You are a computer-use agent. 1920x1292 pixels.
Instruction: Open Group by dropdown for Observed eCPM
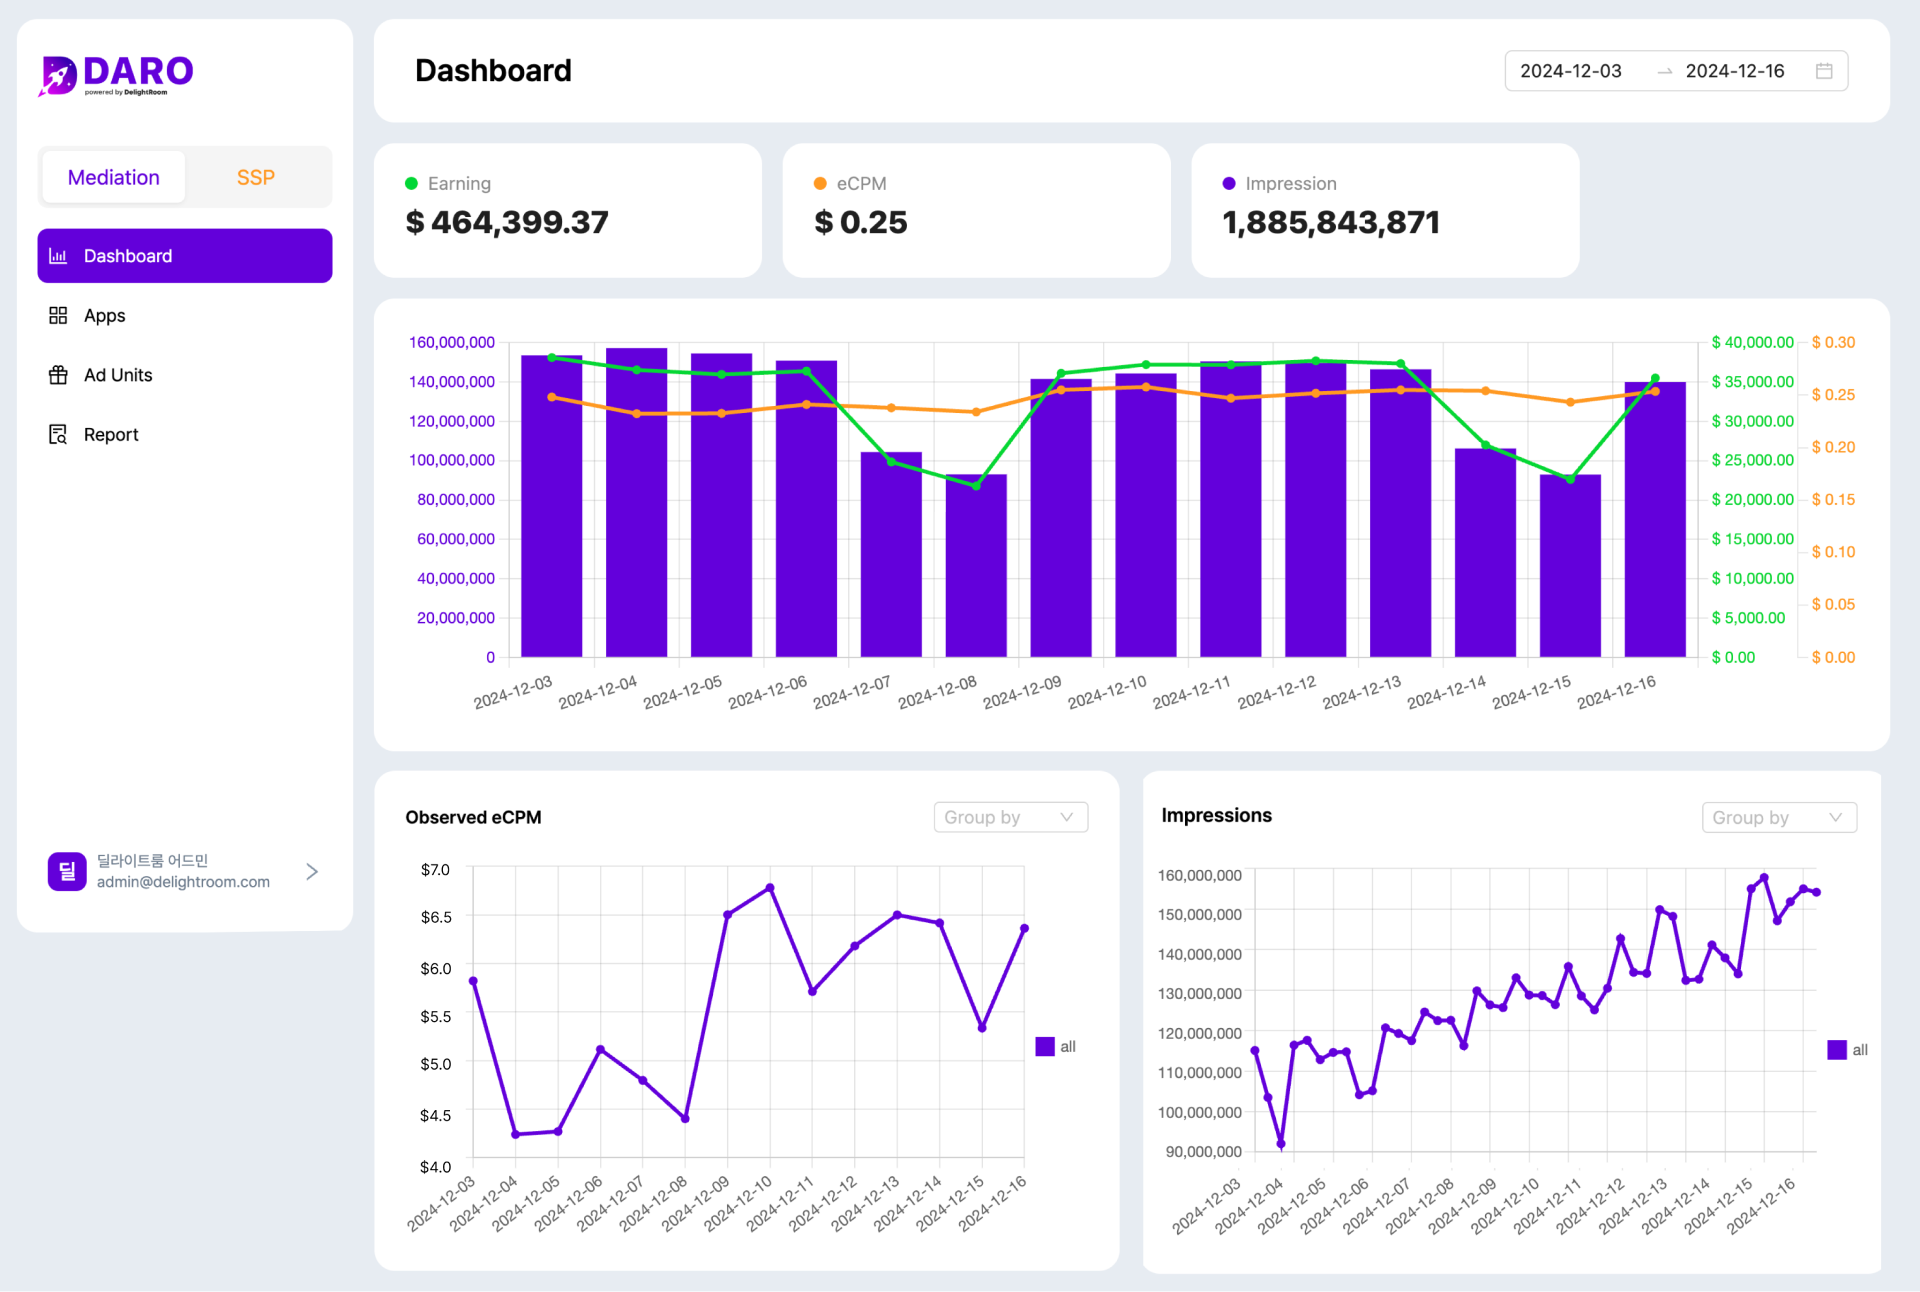click(x=1010, y=817)
